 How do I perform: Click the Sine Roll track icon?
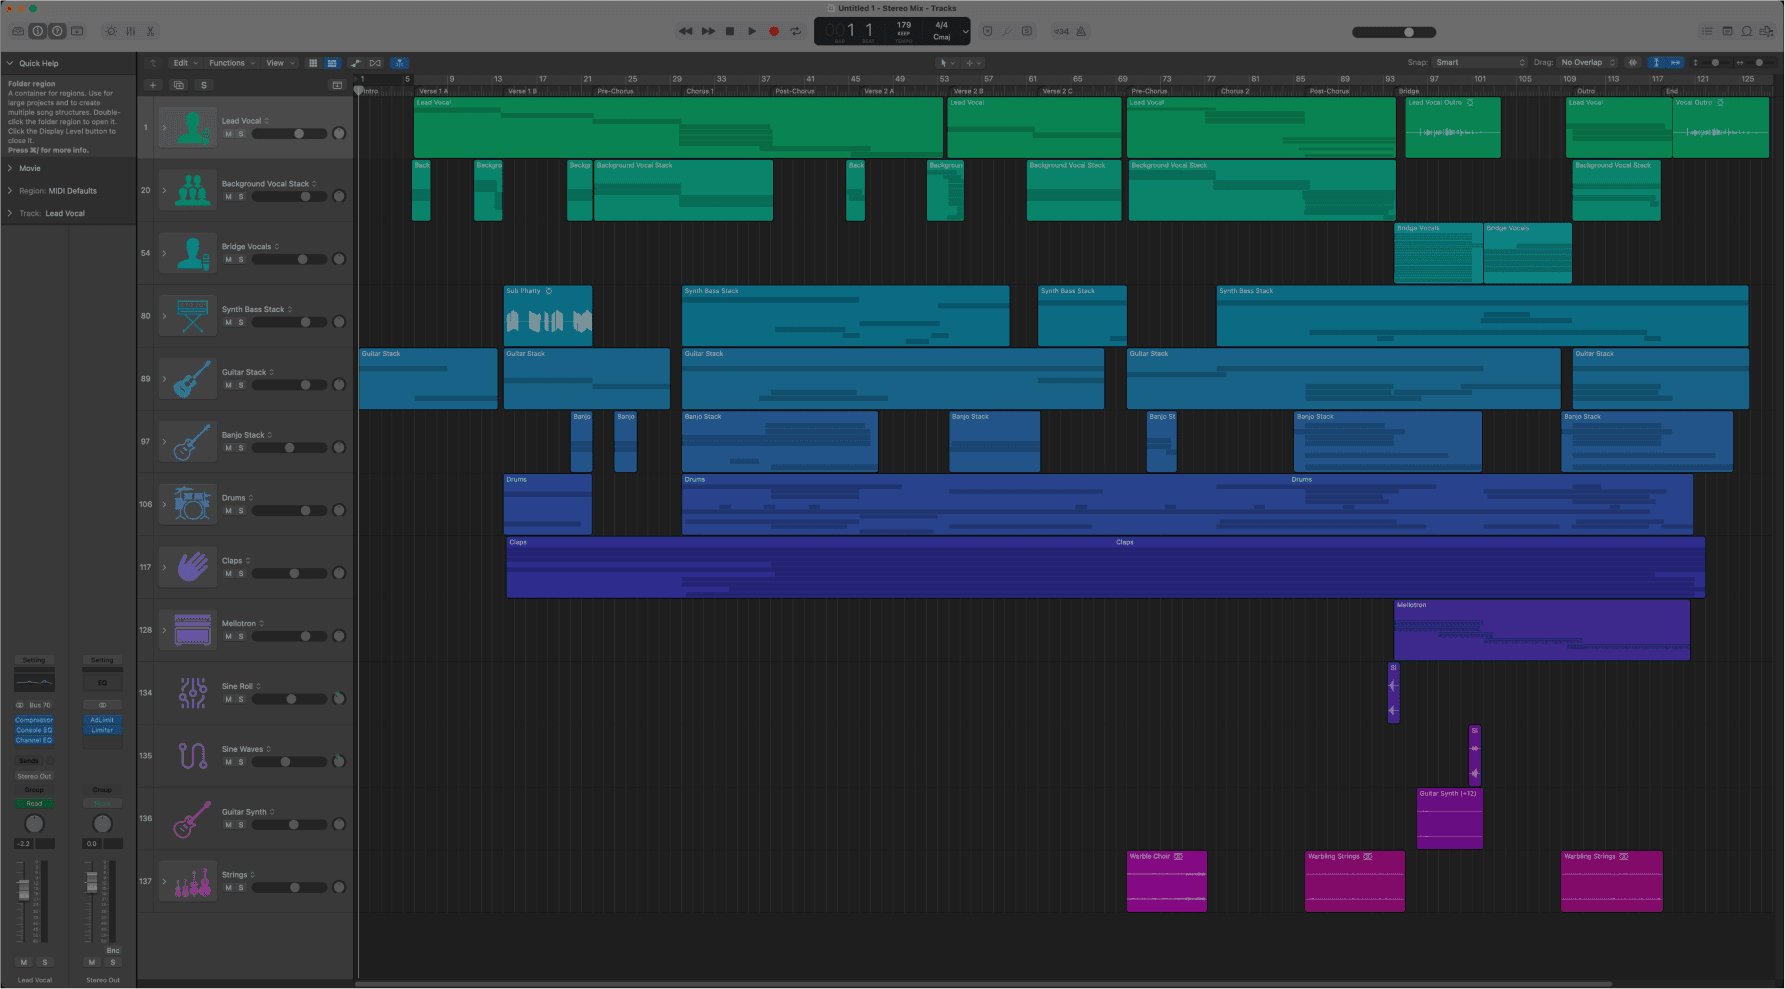click(x=192, y=692)
